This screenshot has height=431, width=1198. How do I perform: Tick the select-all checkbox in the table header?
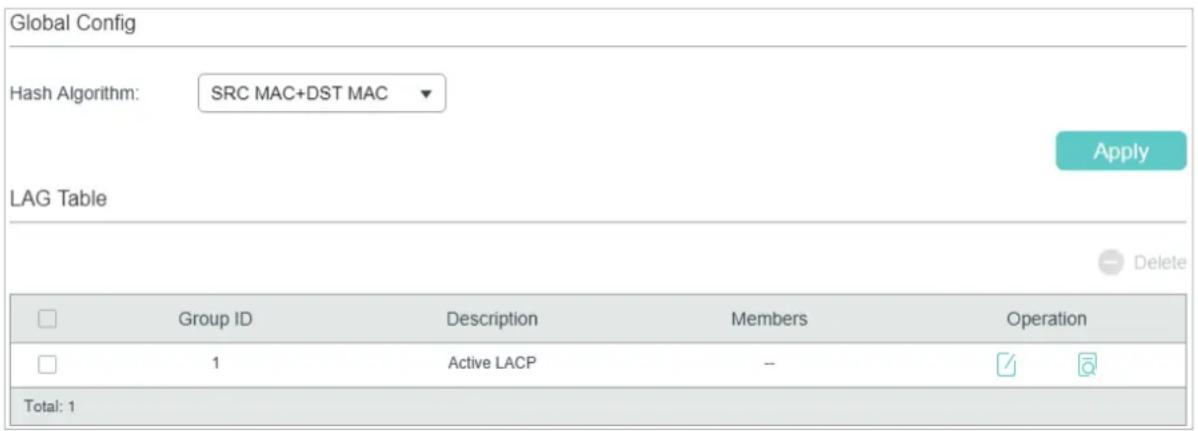tap(47, 319)
